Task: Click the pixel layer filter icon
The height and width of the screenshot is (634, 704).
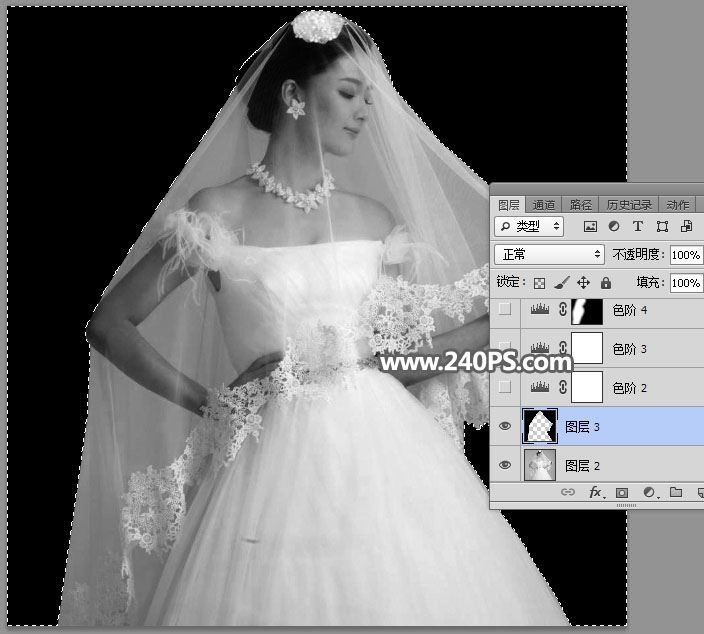Action: 590,227
